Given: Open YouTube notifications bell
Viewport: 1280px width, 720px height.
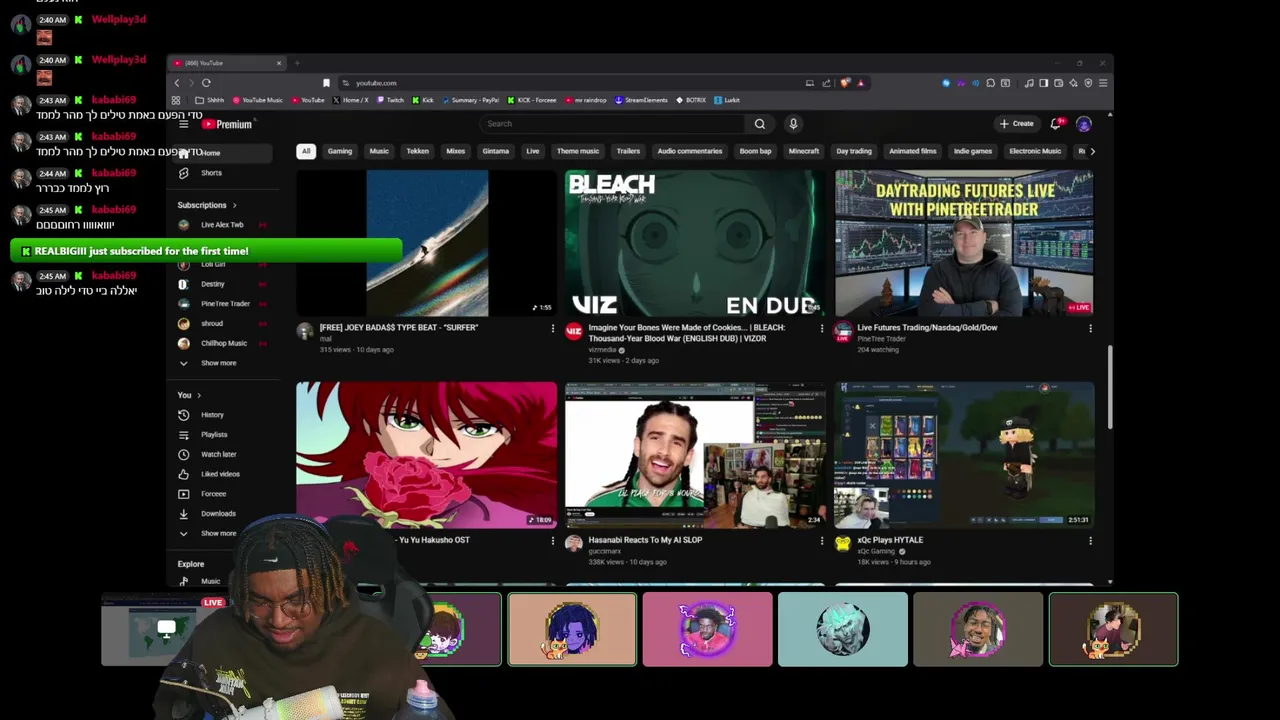Looking at the screenshot, I should [x=1055, y=124].
